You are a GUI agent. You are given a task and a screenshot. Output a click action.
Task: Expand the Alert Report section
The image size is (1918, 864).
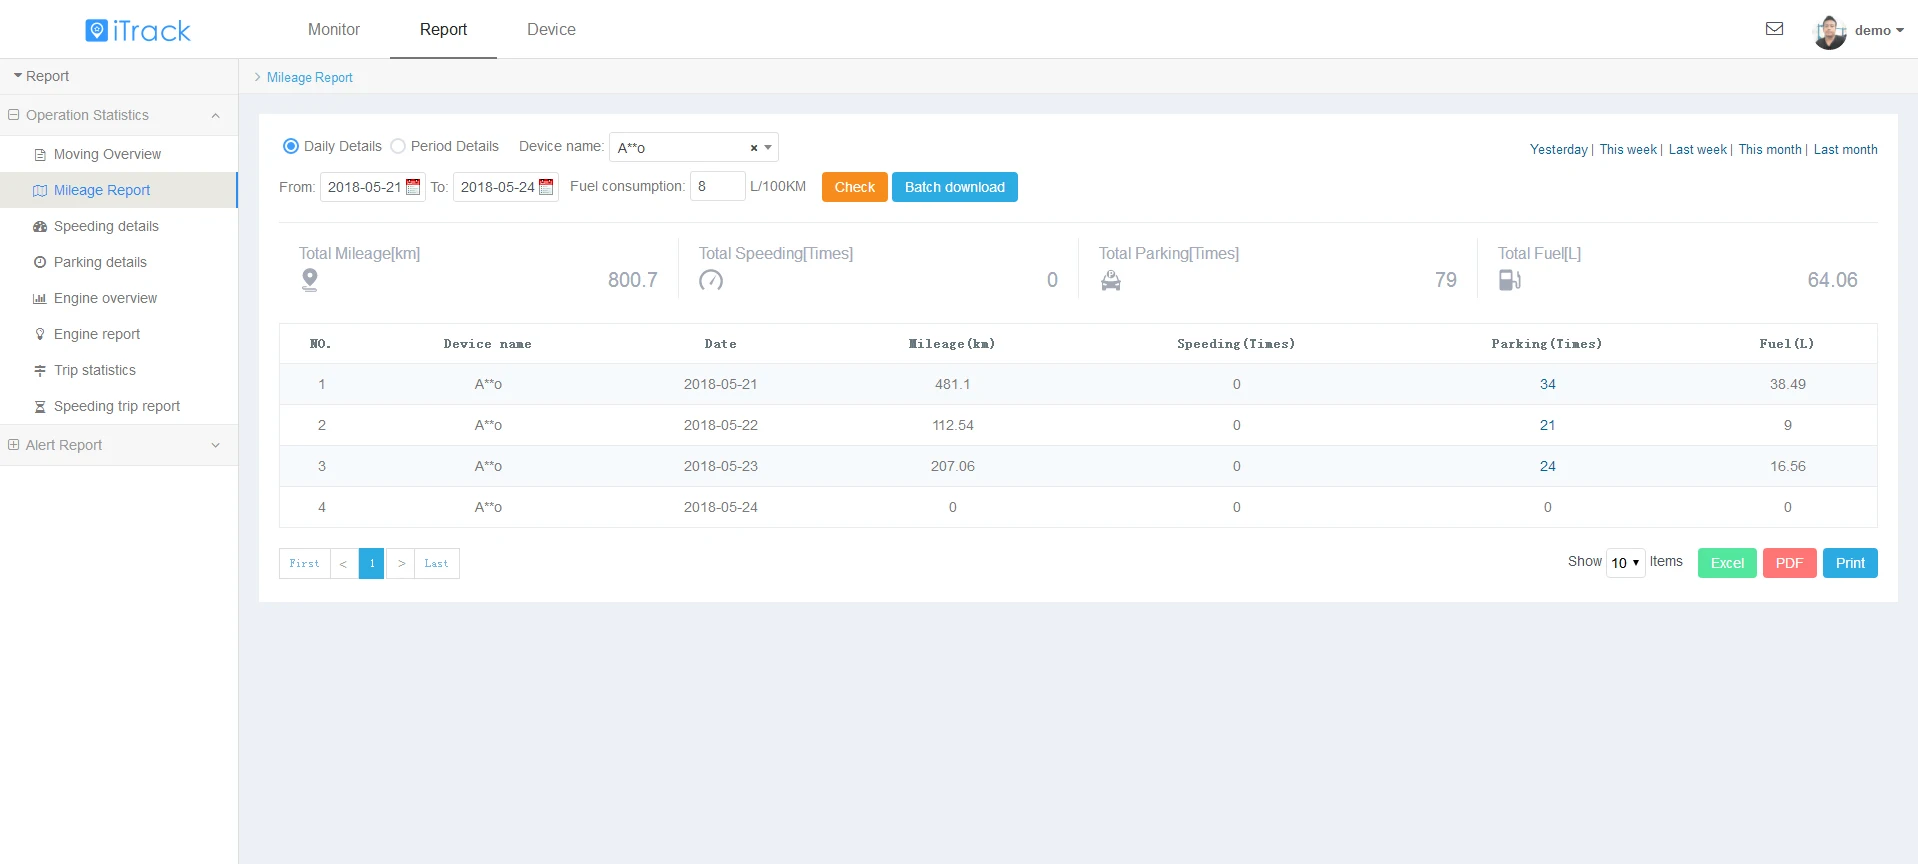click(x=119, y=445)
